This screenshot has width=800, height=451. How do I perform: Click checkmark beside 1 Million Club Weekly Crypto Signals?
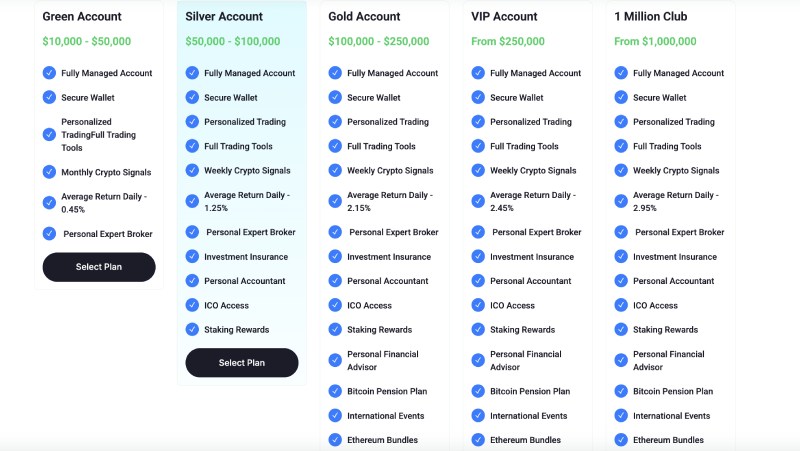621,170
